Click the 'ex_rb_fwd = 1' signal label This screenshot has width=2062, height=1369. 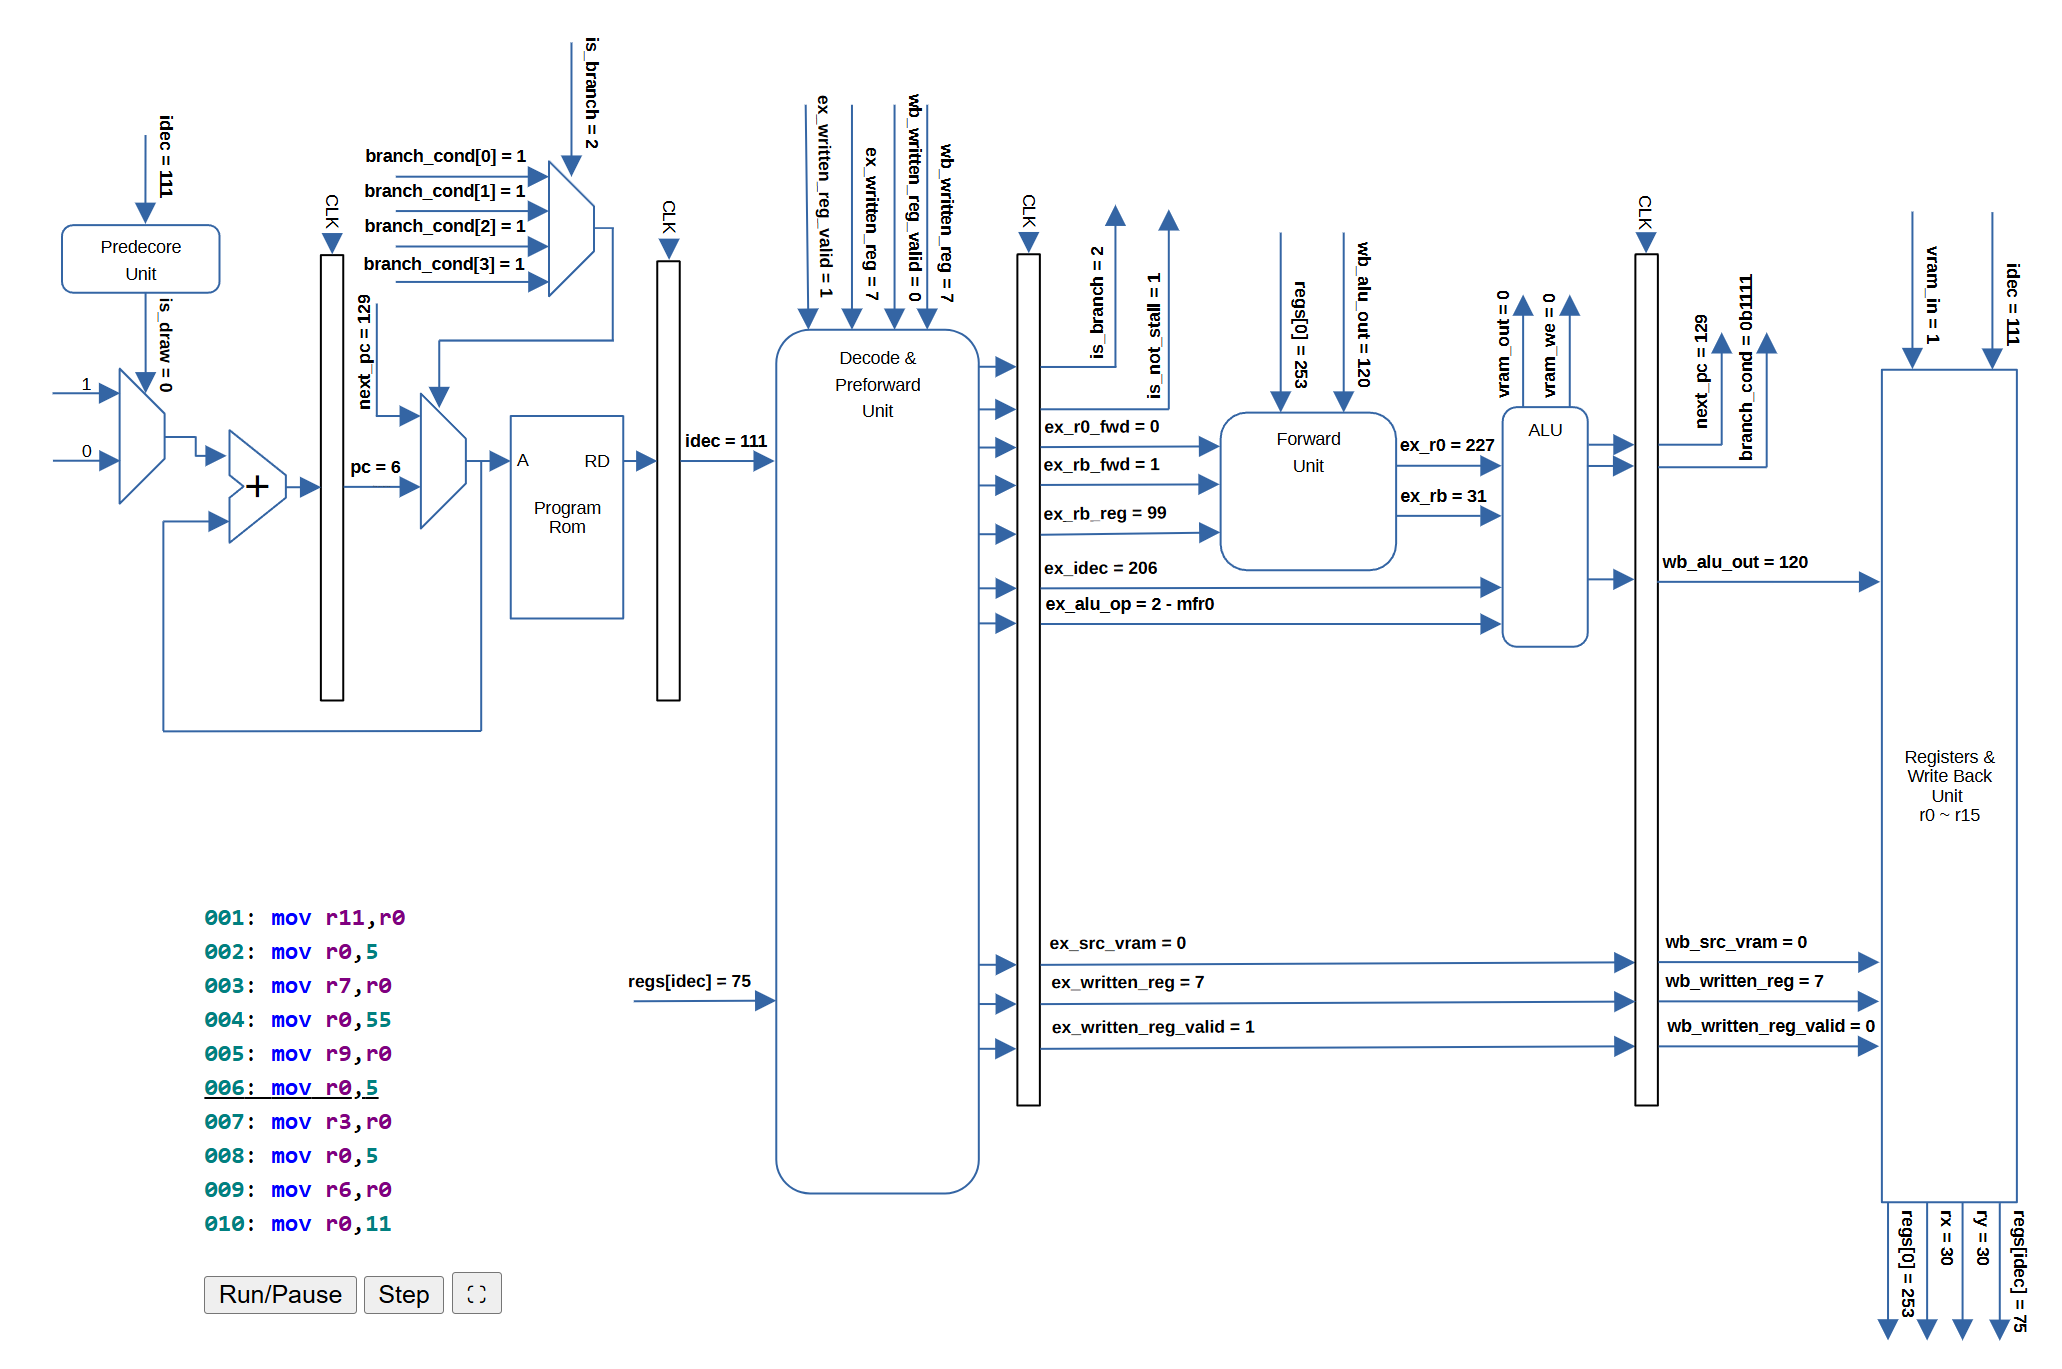coord(1102,465)
